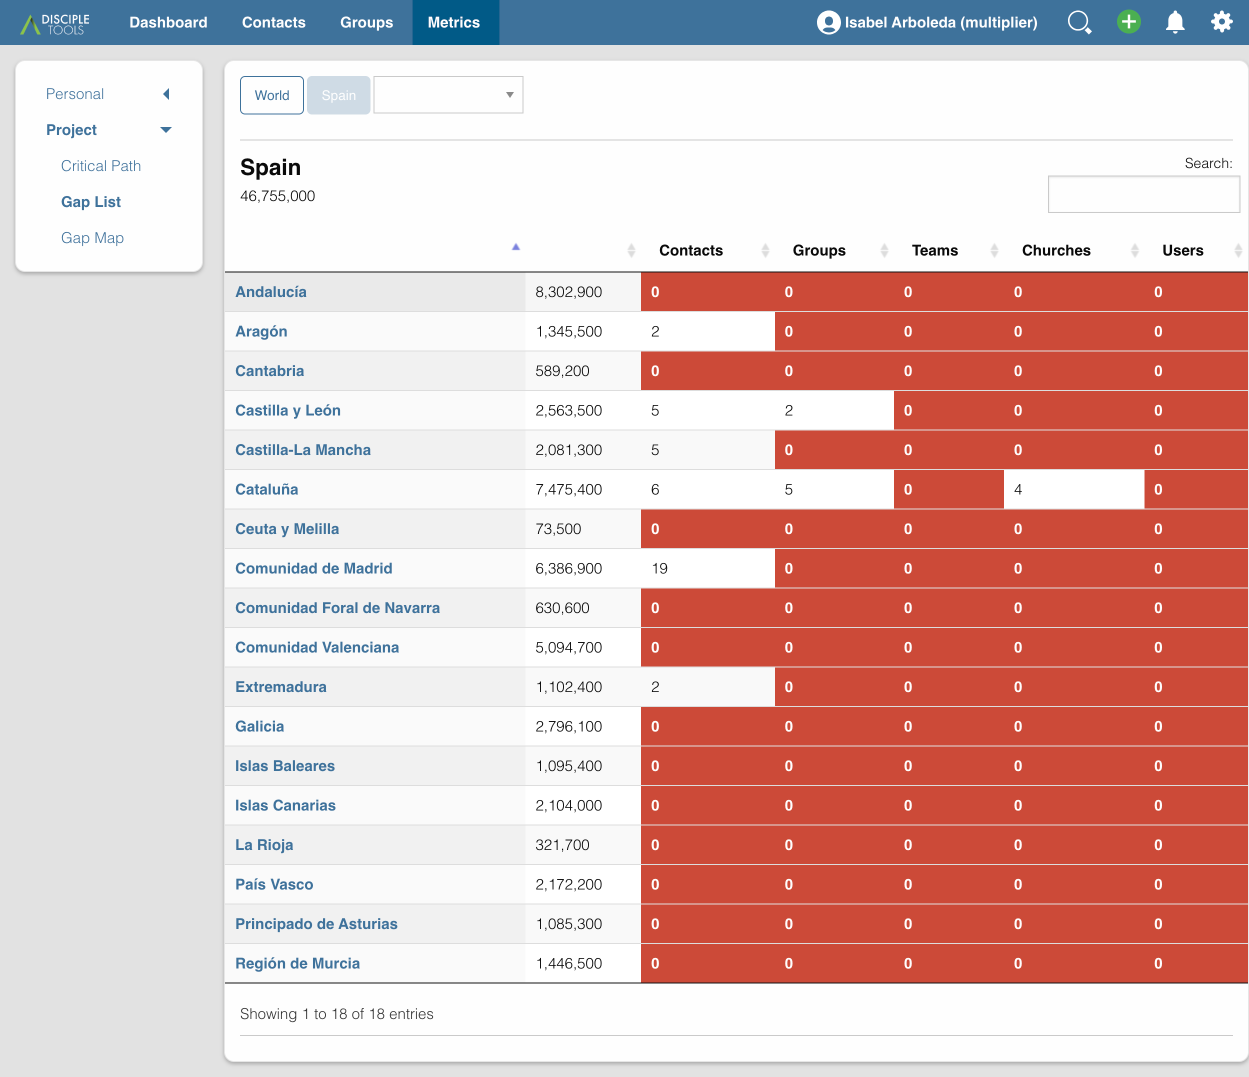Open the settings gear menu

coord(1222,22)
